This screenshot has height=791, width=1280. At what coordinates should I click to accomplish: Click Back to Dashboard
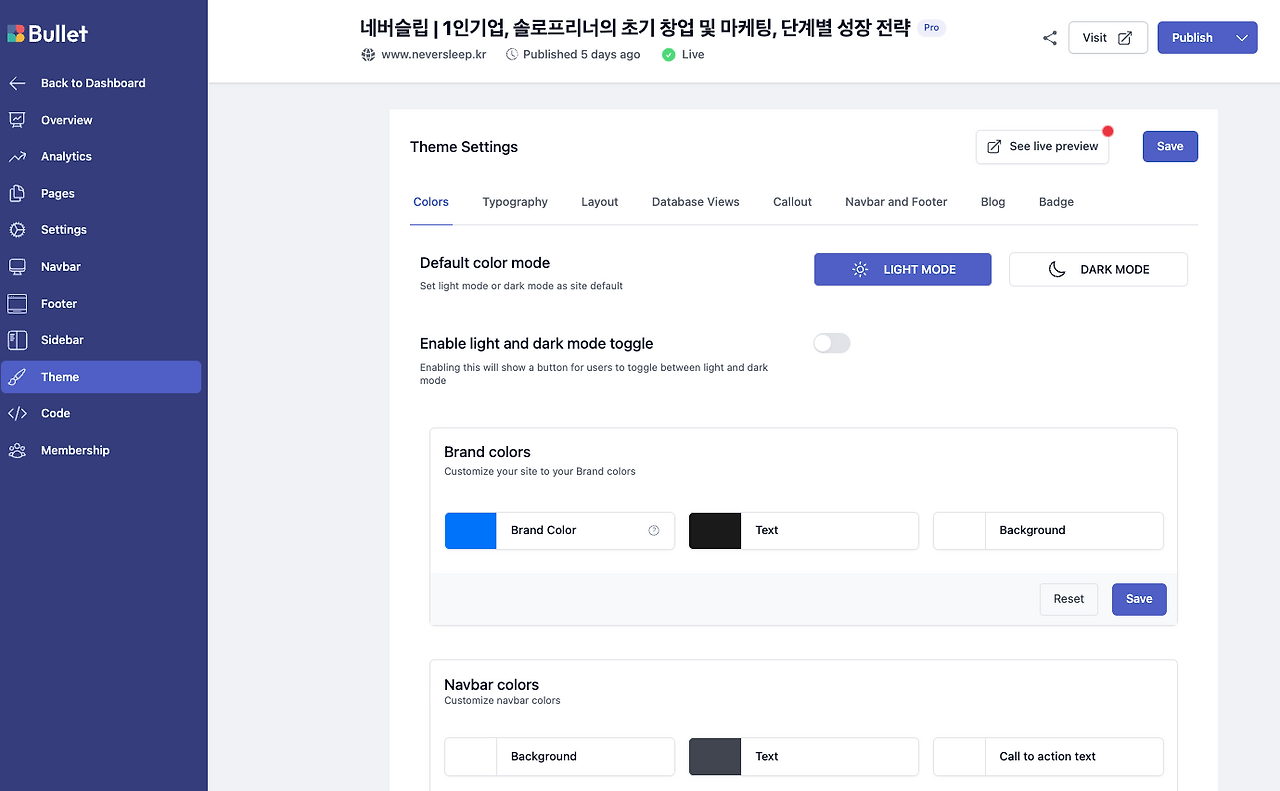94,83
